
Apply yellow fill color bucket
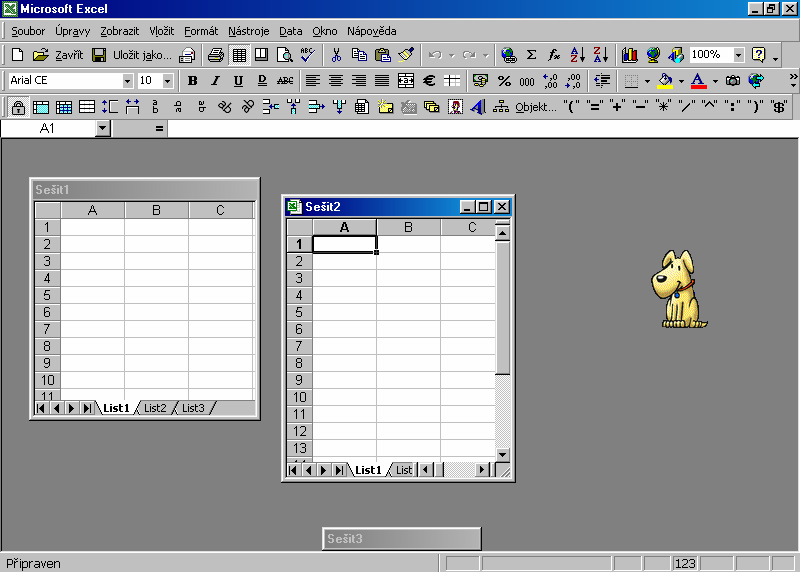point(665,81)
